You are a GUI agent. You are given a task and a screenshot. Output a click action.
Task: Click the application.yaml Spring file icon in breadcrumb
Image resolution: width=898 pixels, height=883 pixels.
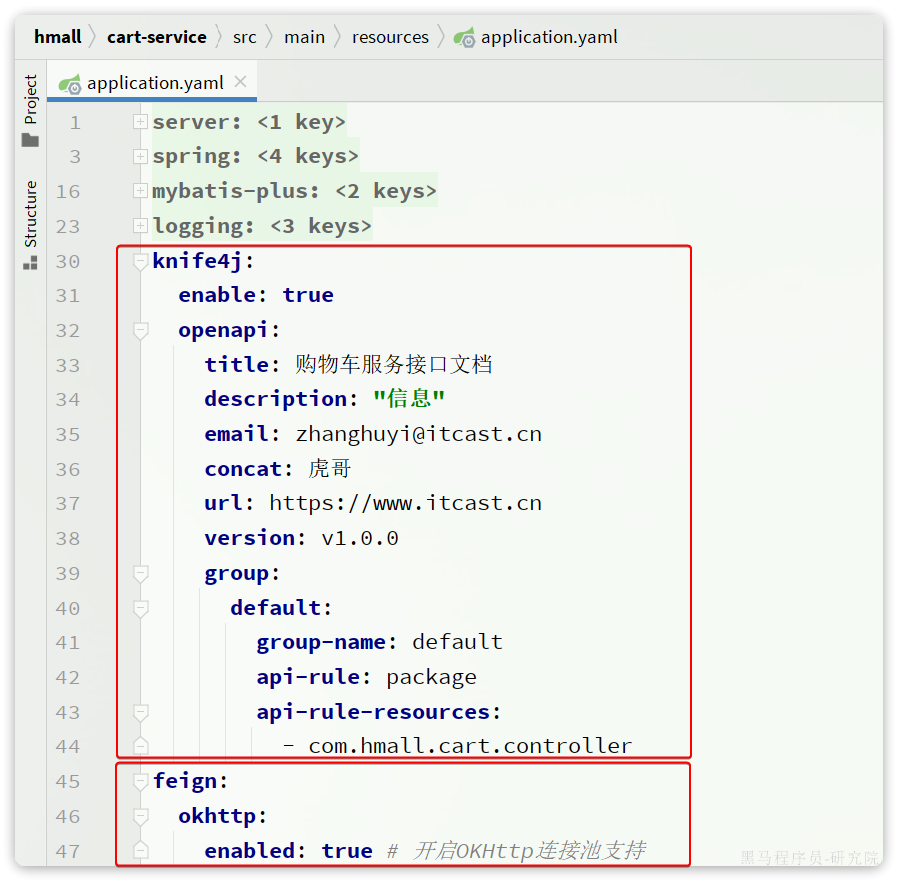click(x=464, y=38)
